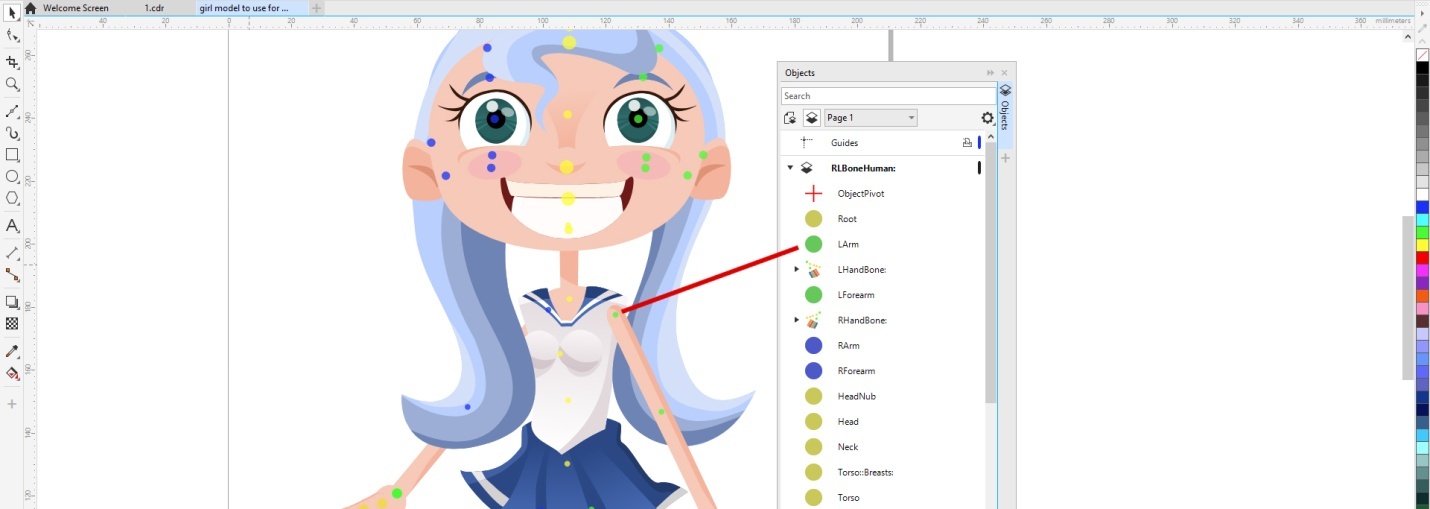The width and height of the screenshot is (1430, 509).
Task: Click the Search field in Objects panel
Action: pyautogui.click(x=888, y=96)
